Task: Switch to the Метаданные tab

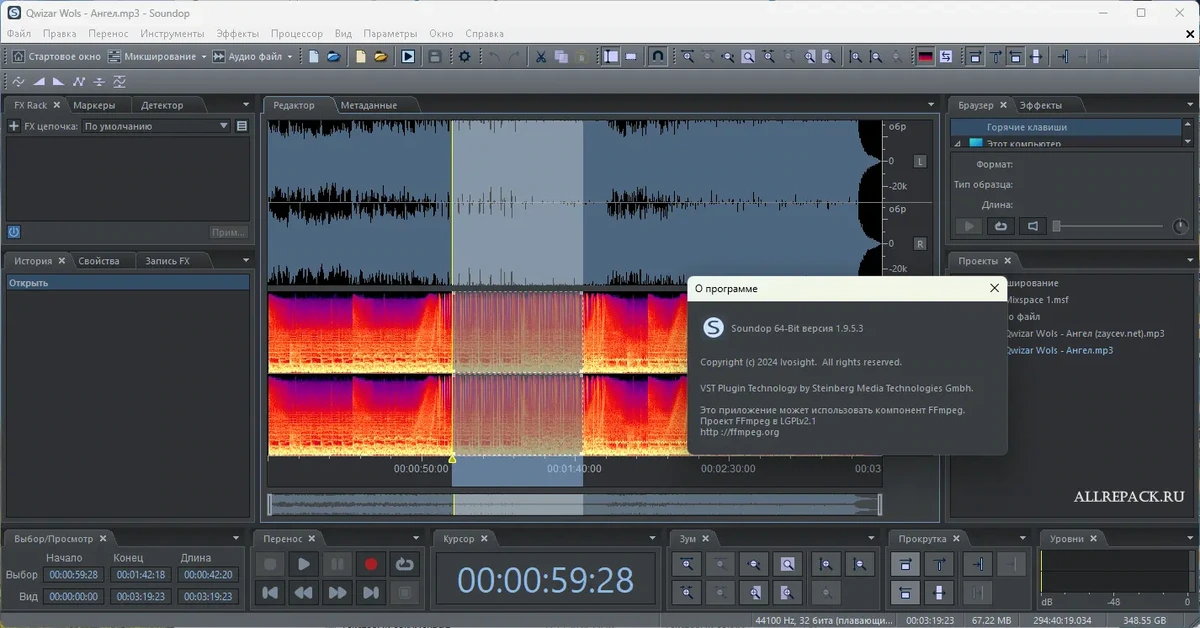Action: [368, 105]
